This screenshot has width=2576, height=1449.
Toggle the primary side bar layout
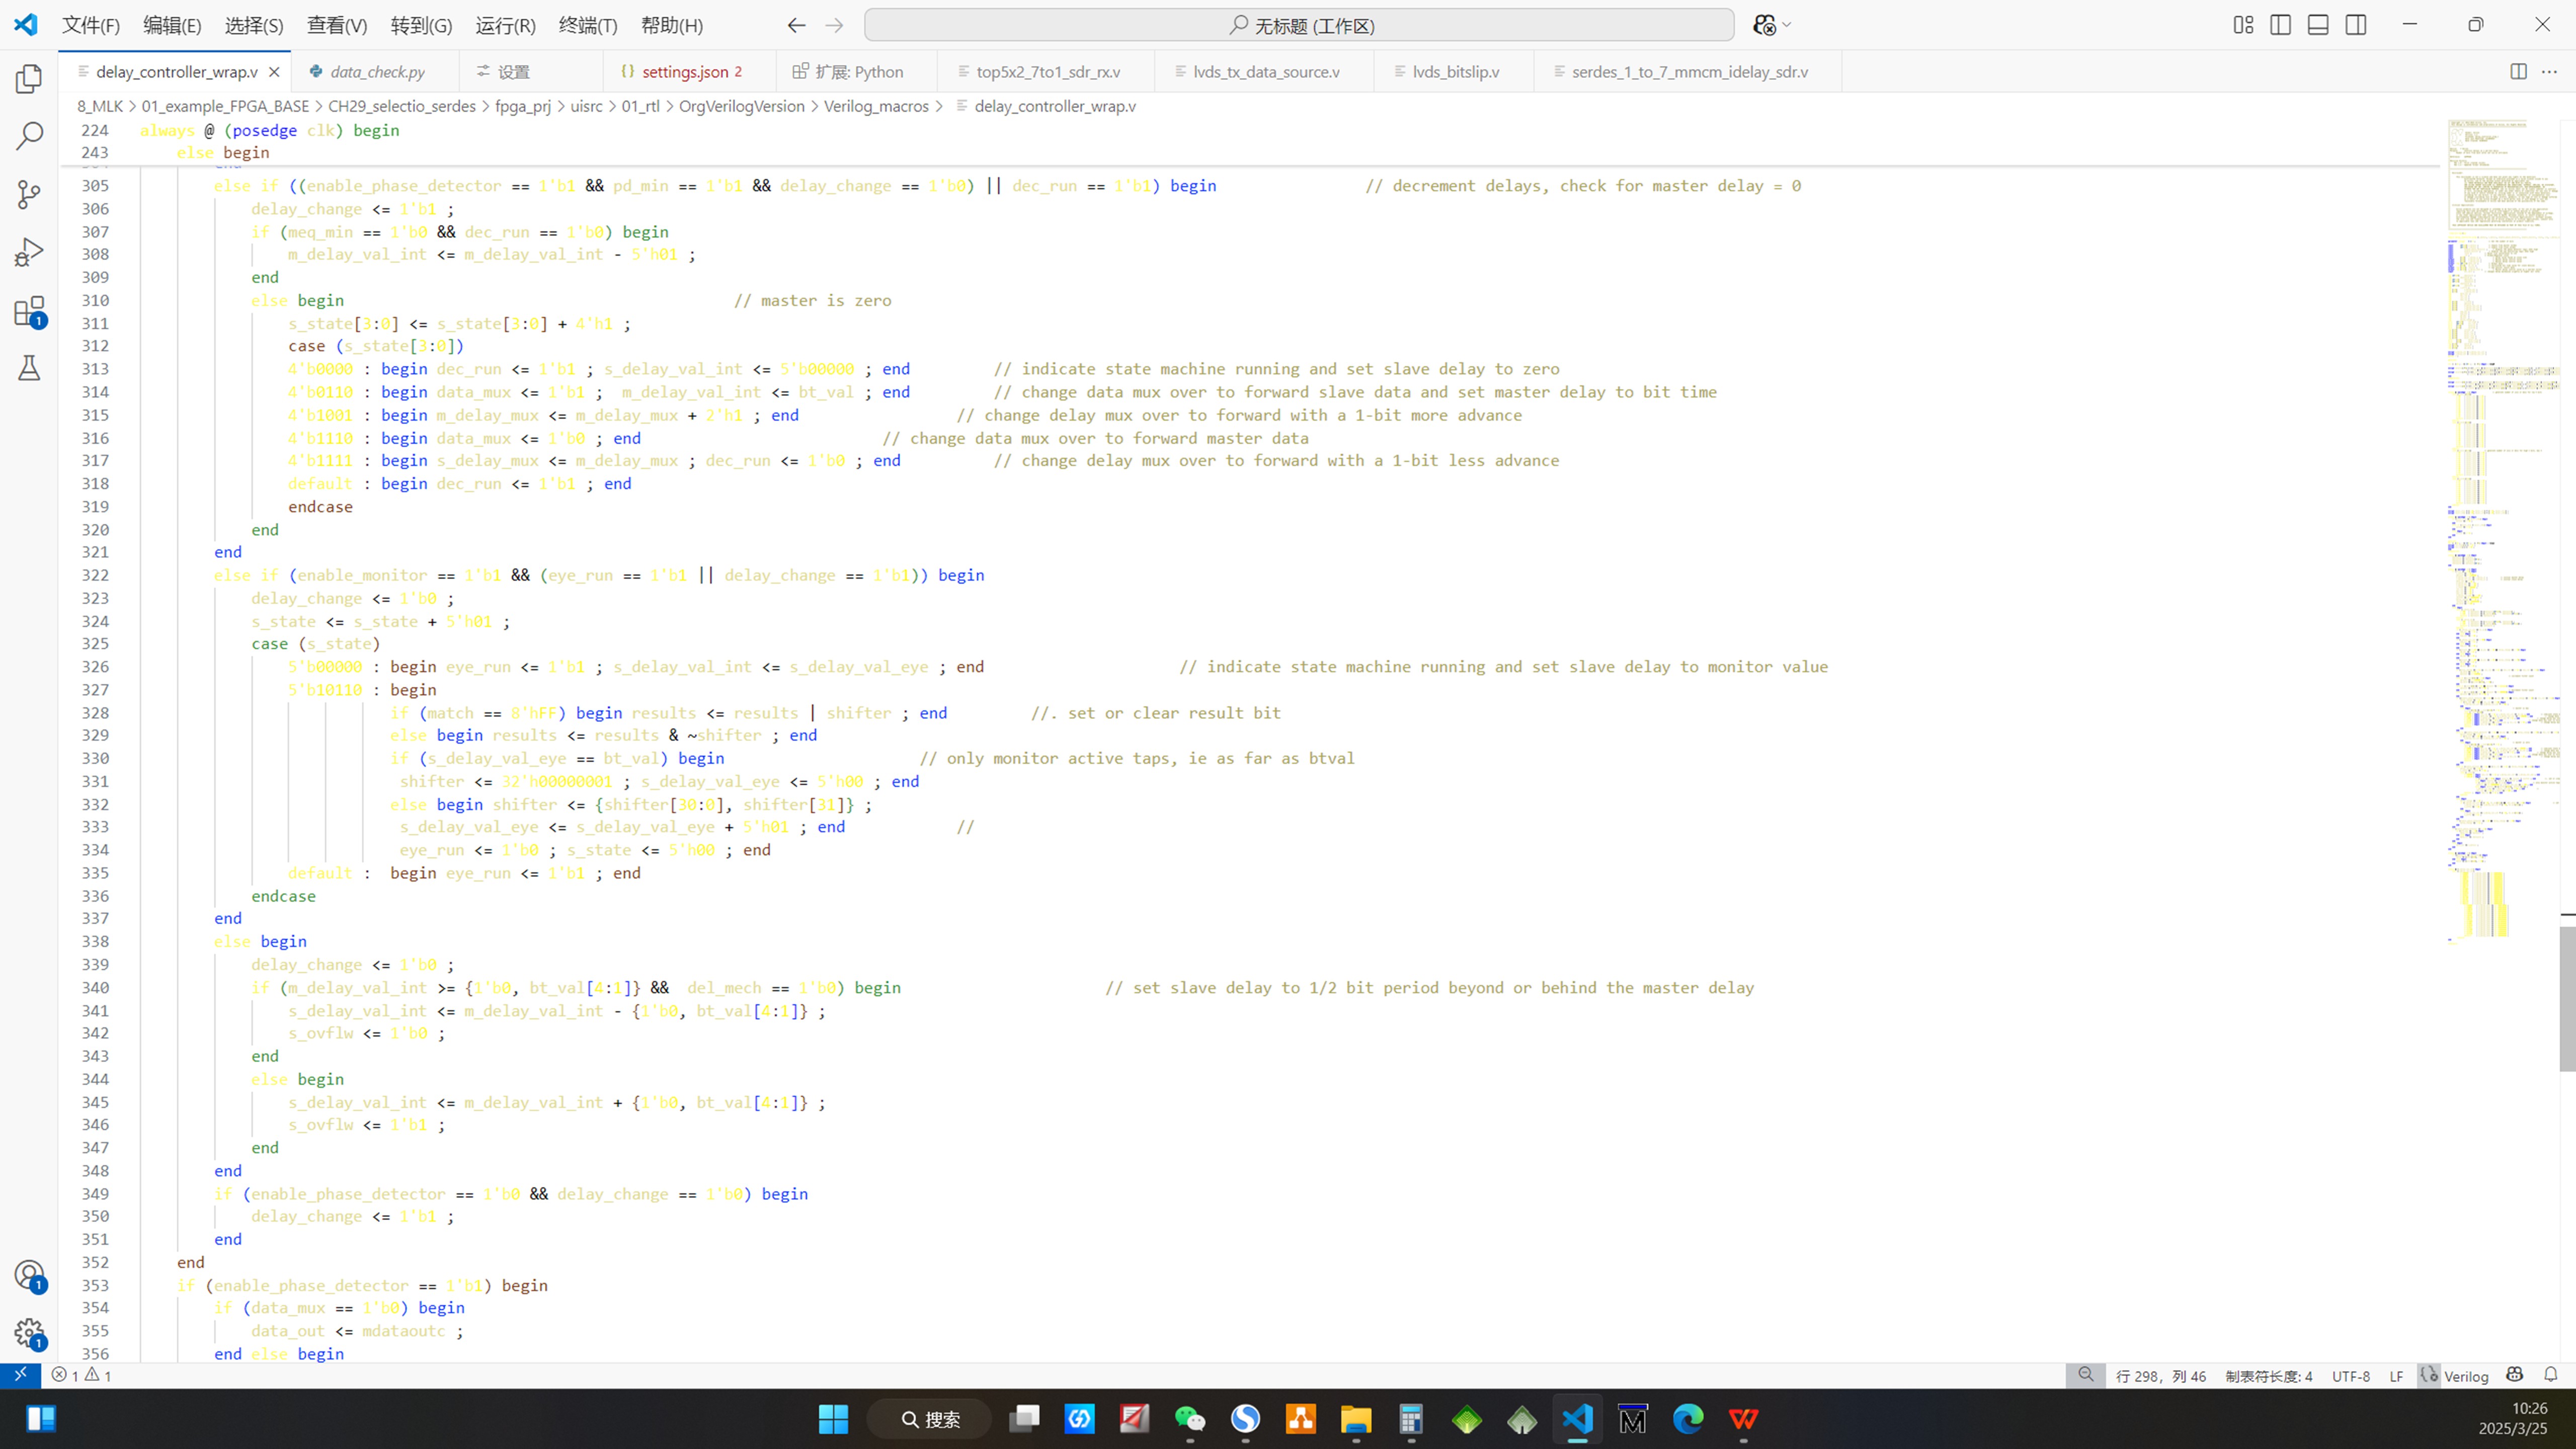click(x=2280, y=25)
